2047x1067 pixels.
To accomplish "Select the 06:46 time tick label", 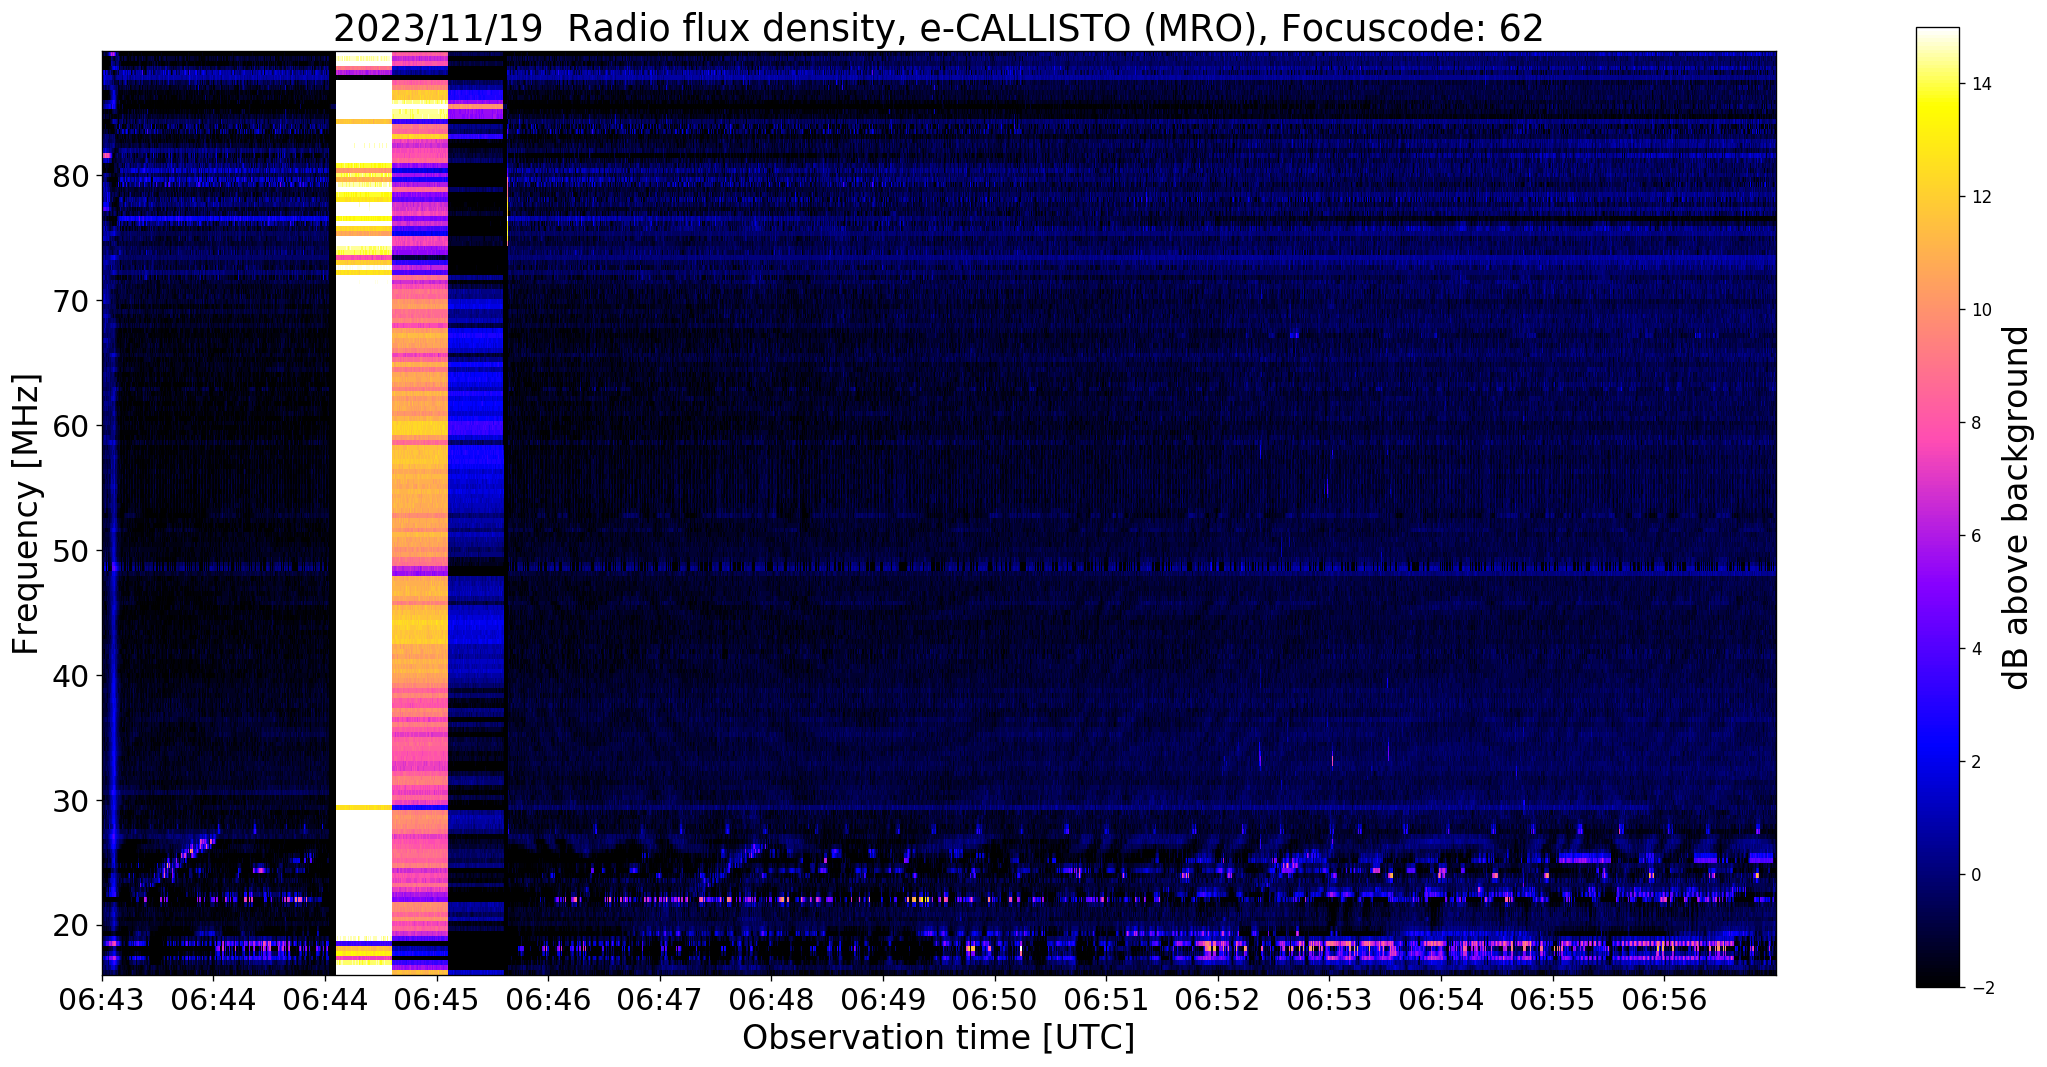I will pyautogui.click(x=547, y=998).
